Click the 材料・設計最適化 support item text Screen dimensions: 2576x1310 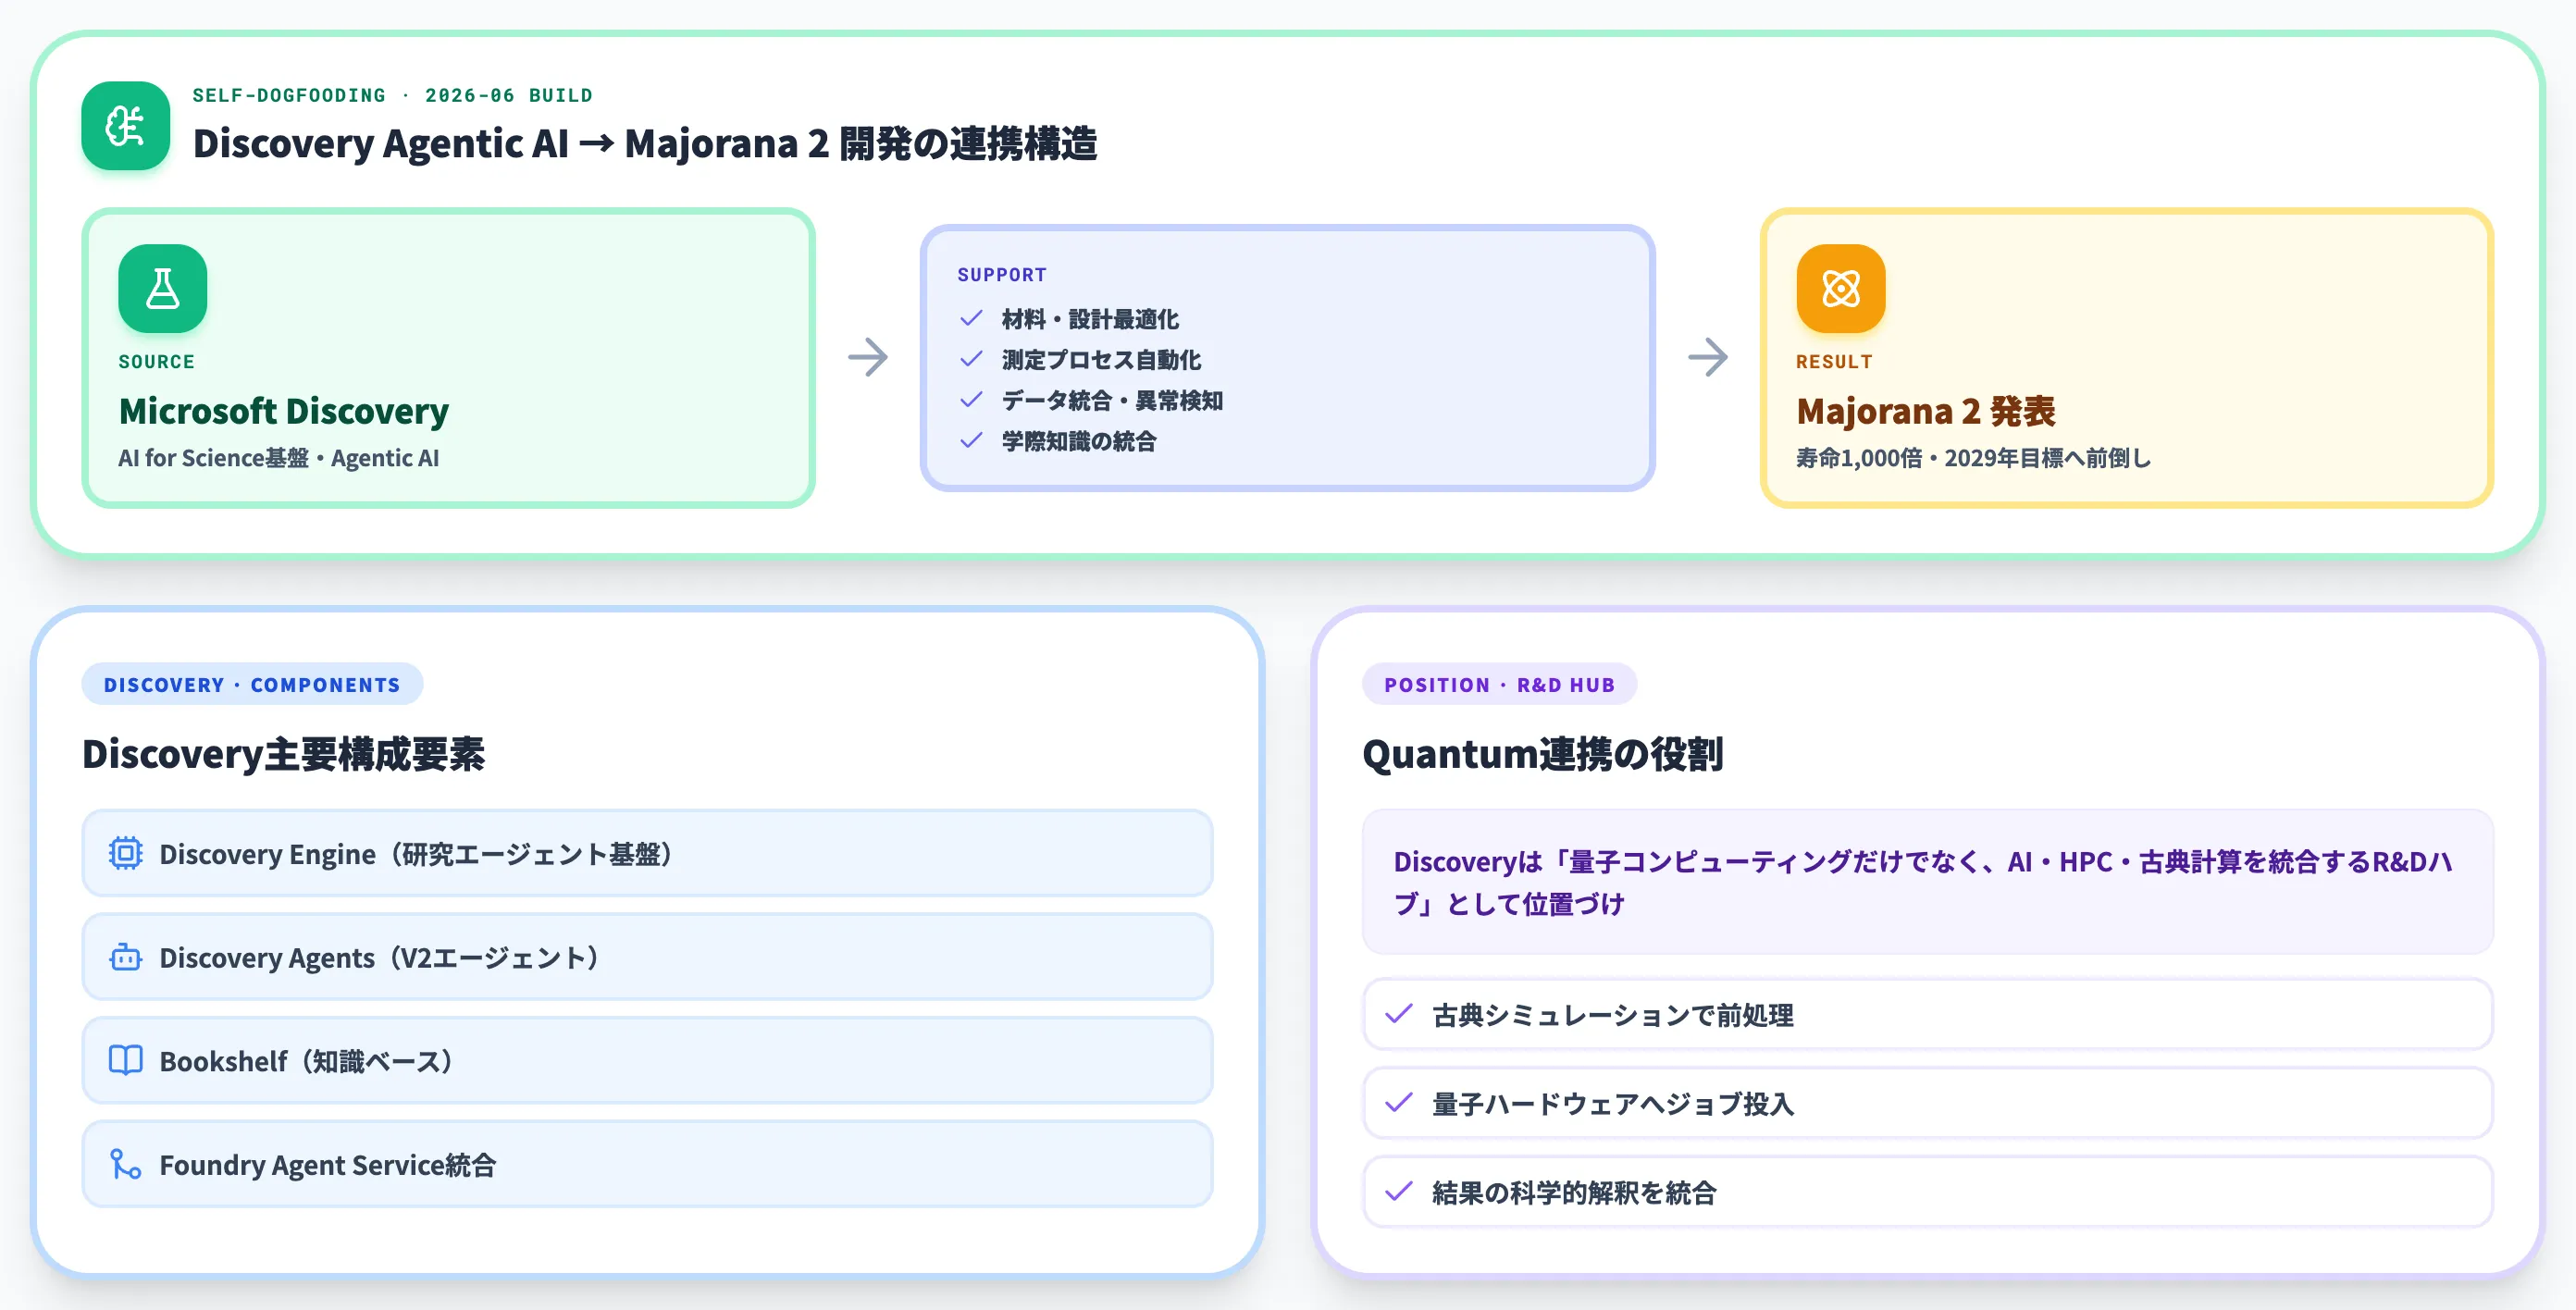pyautogui.click(x=1090, y=319)
